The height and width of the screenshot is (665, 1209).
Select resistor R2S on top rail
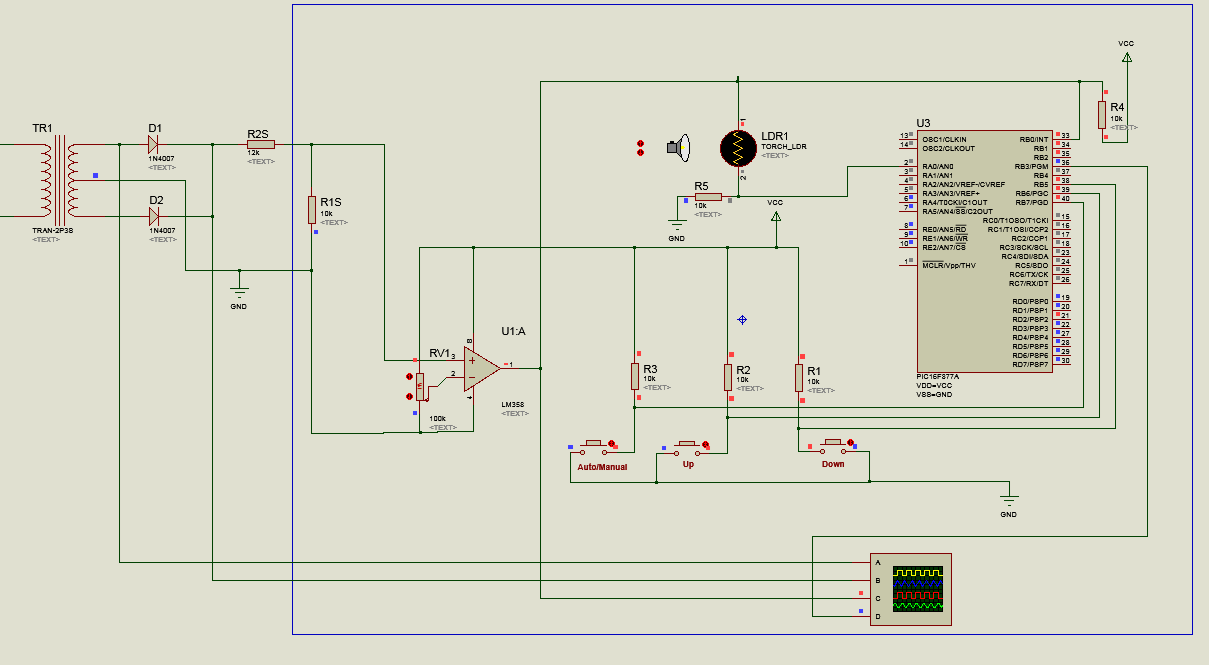click(x=260, y=145)
